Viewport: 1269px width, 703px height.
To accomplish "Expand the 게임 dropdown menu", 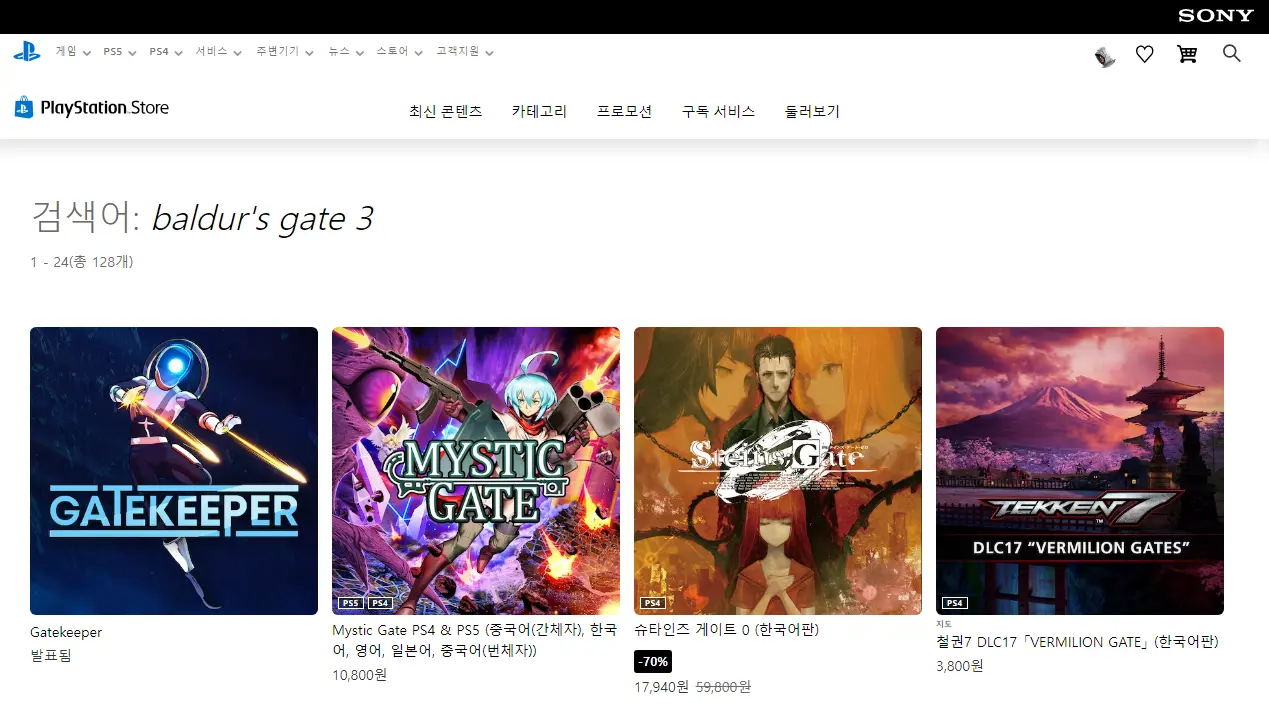I will [x=67, y=51].
